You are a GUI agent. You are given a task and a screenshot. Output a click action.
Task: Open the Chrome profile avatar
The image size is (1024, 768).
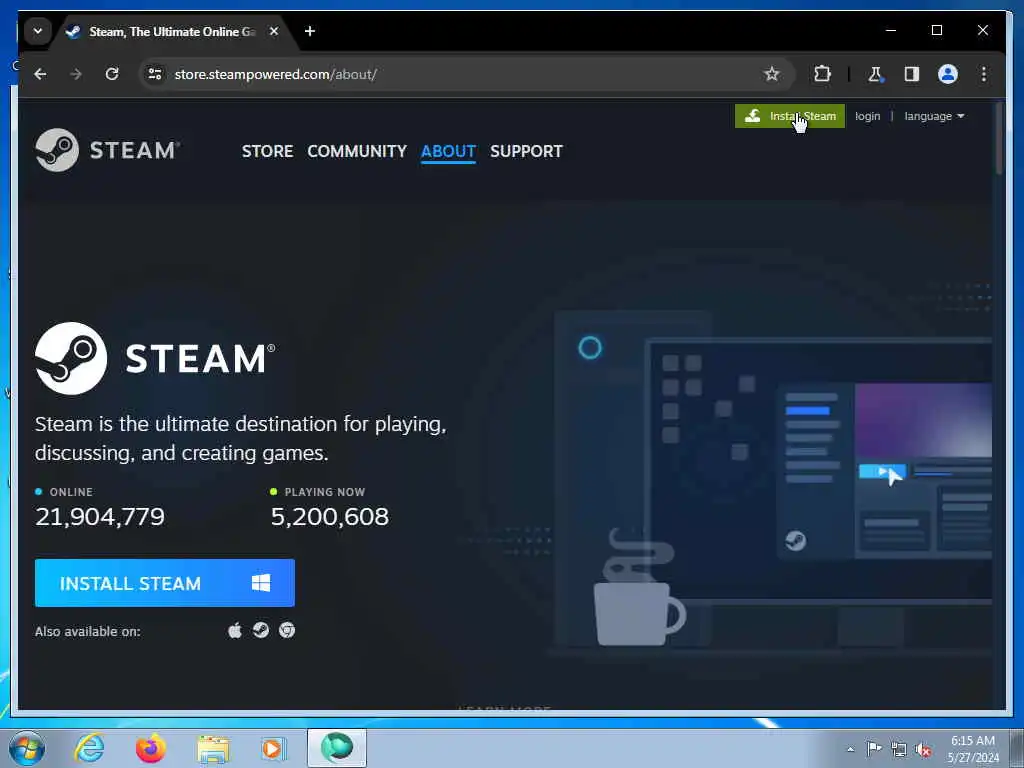(x=948, y=74)
